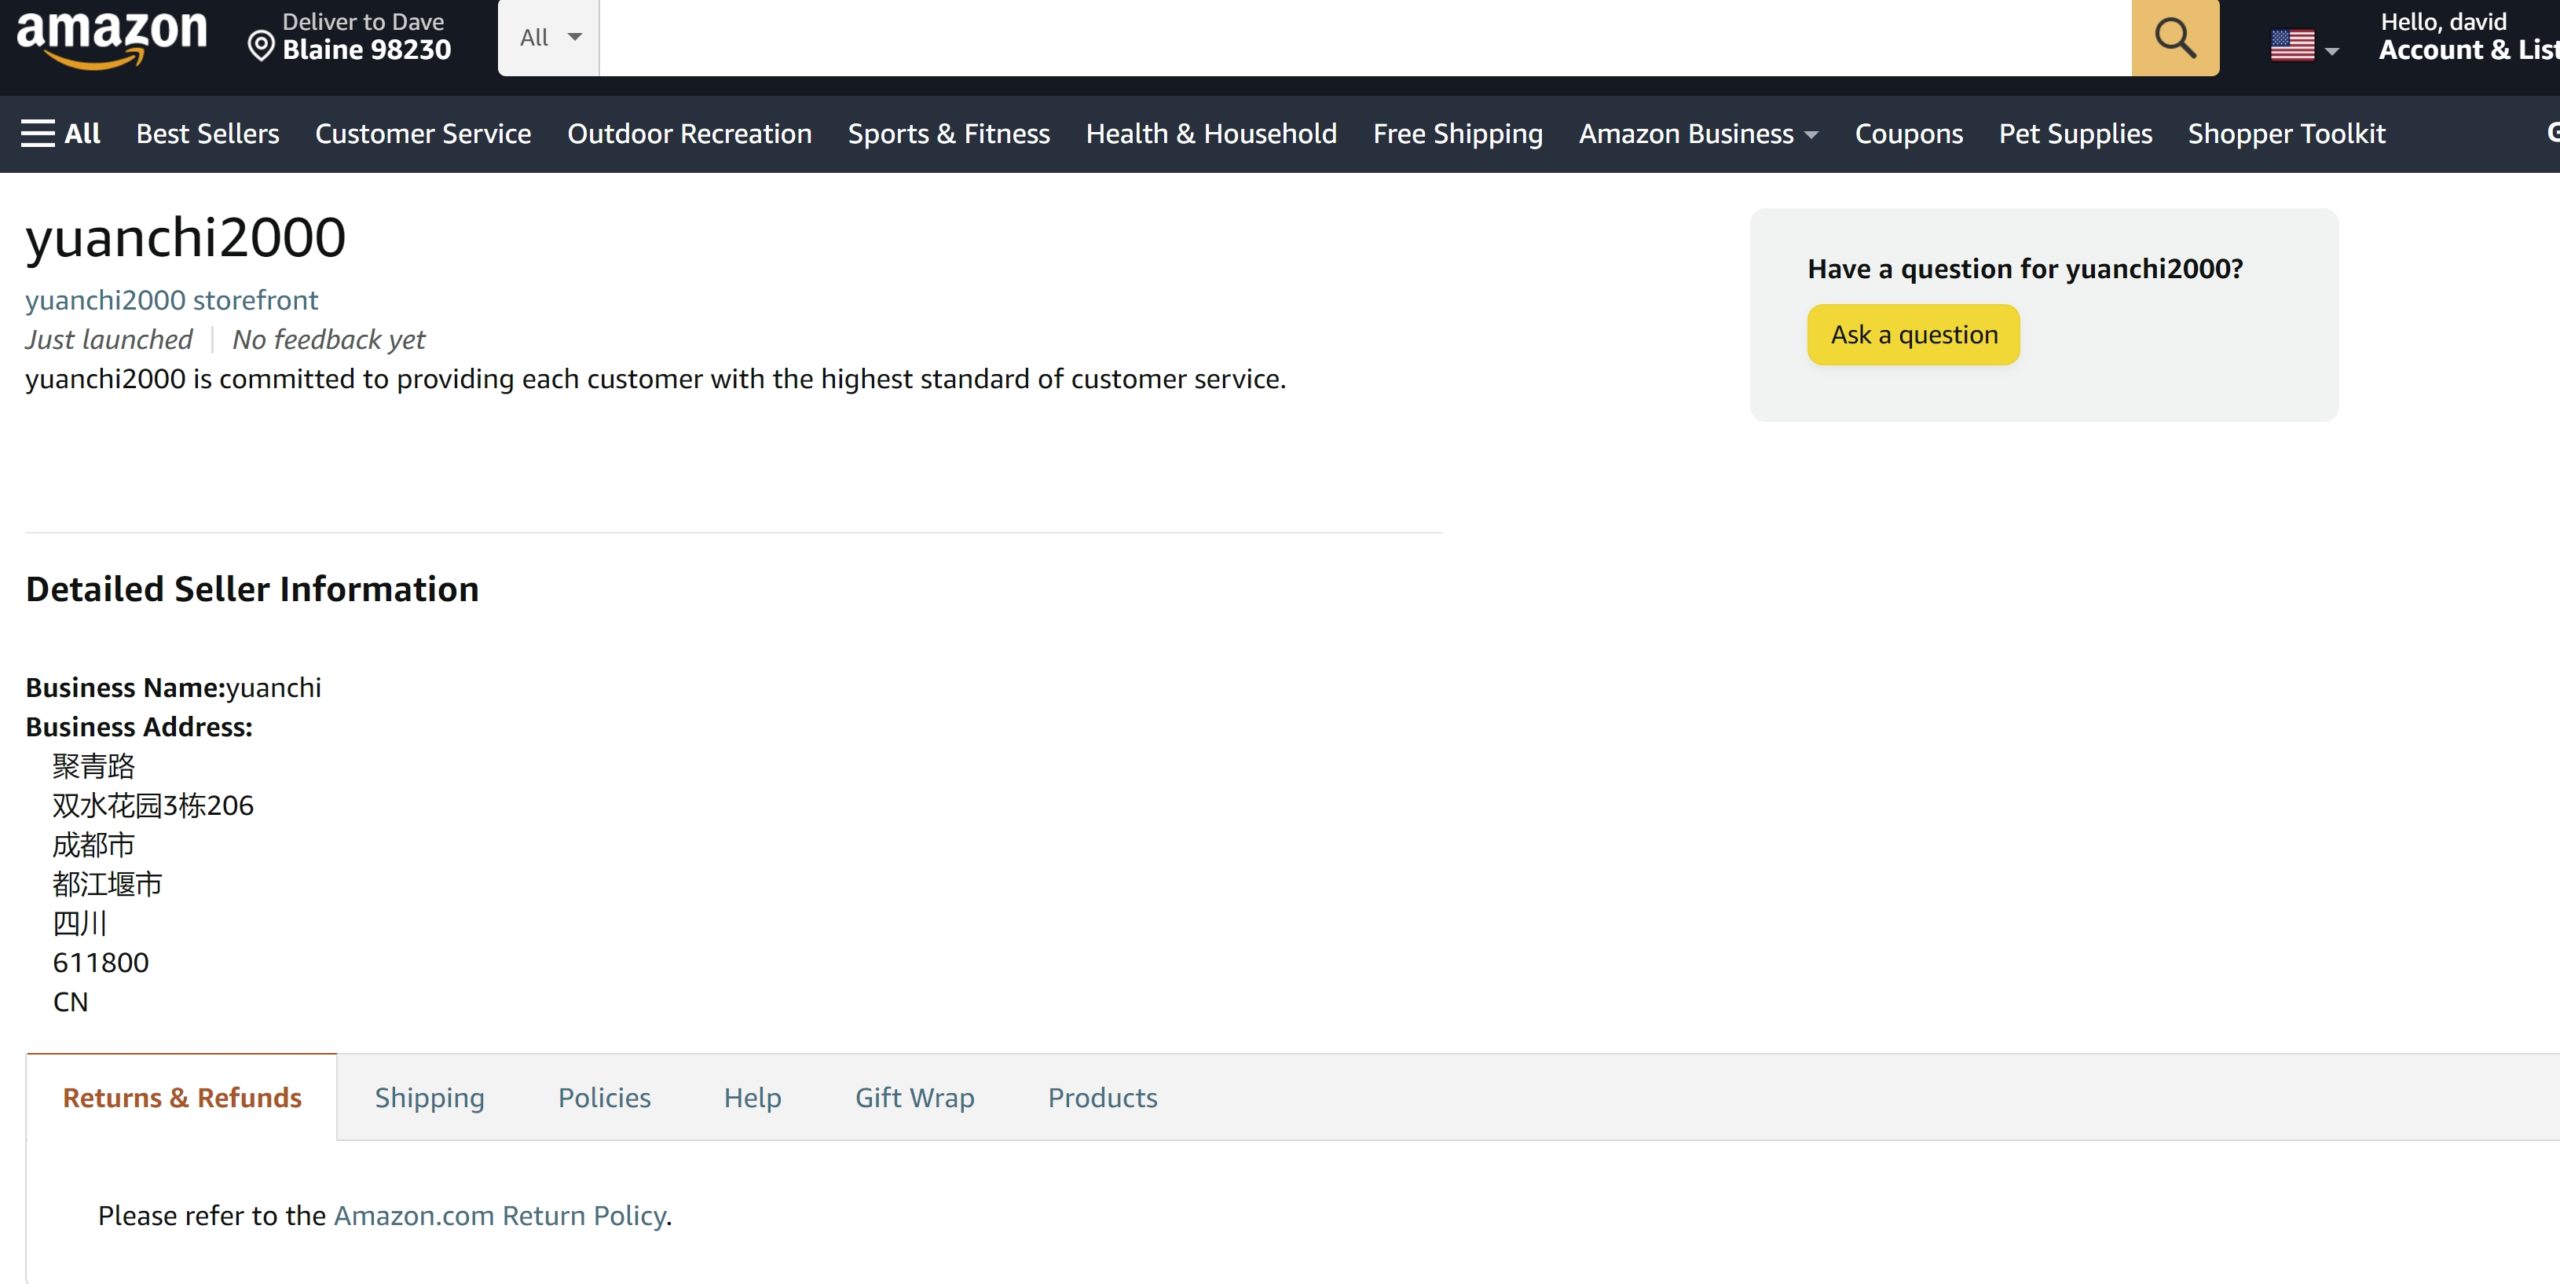The height and width of the screenshot is (1284, 2560).
Task: Select the Returns & Refunds tab
Action: click(x=182, y=1097)
